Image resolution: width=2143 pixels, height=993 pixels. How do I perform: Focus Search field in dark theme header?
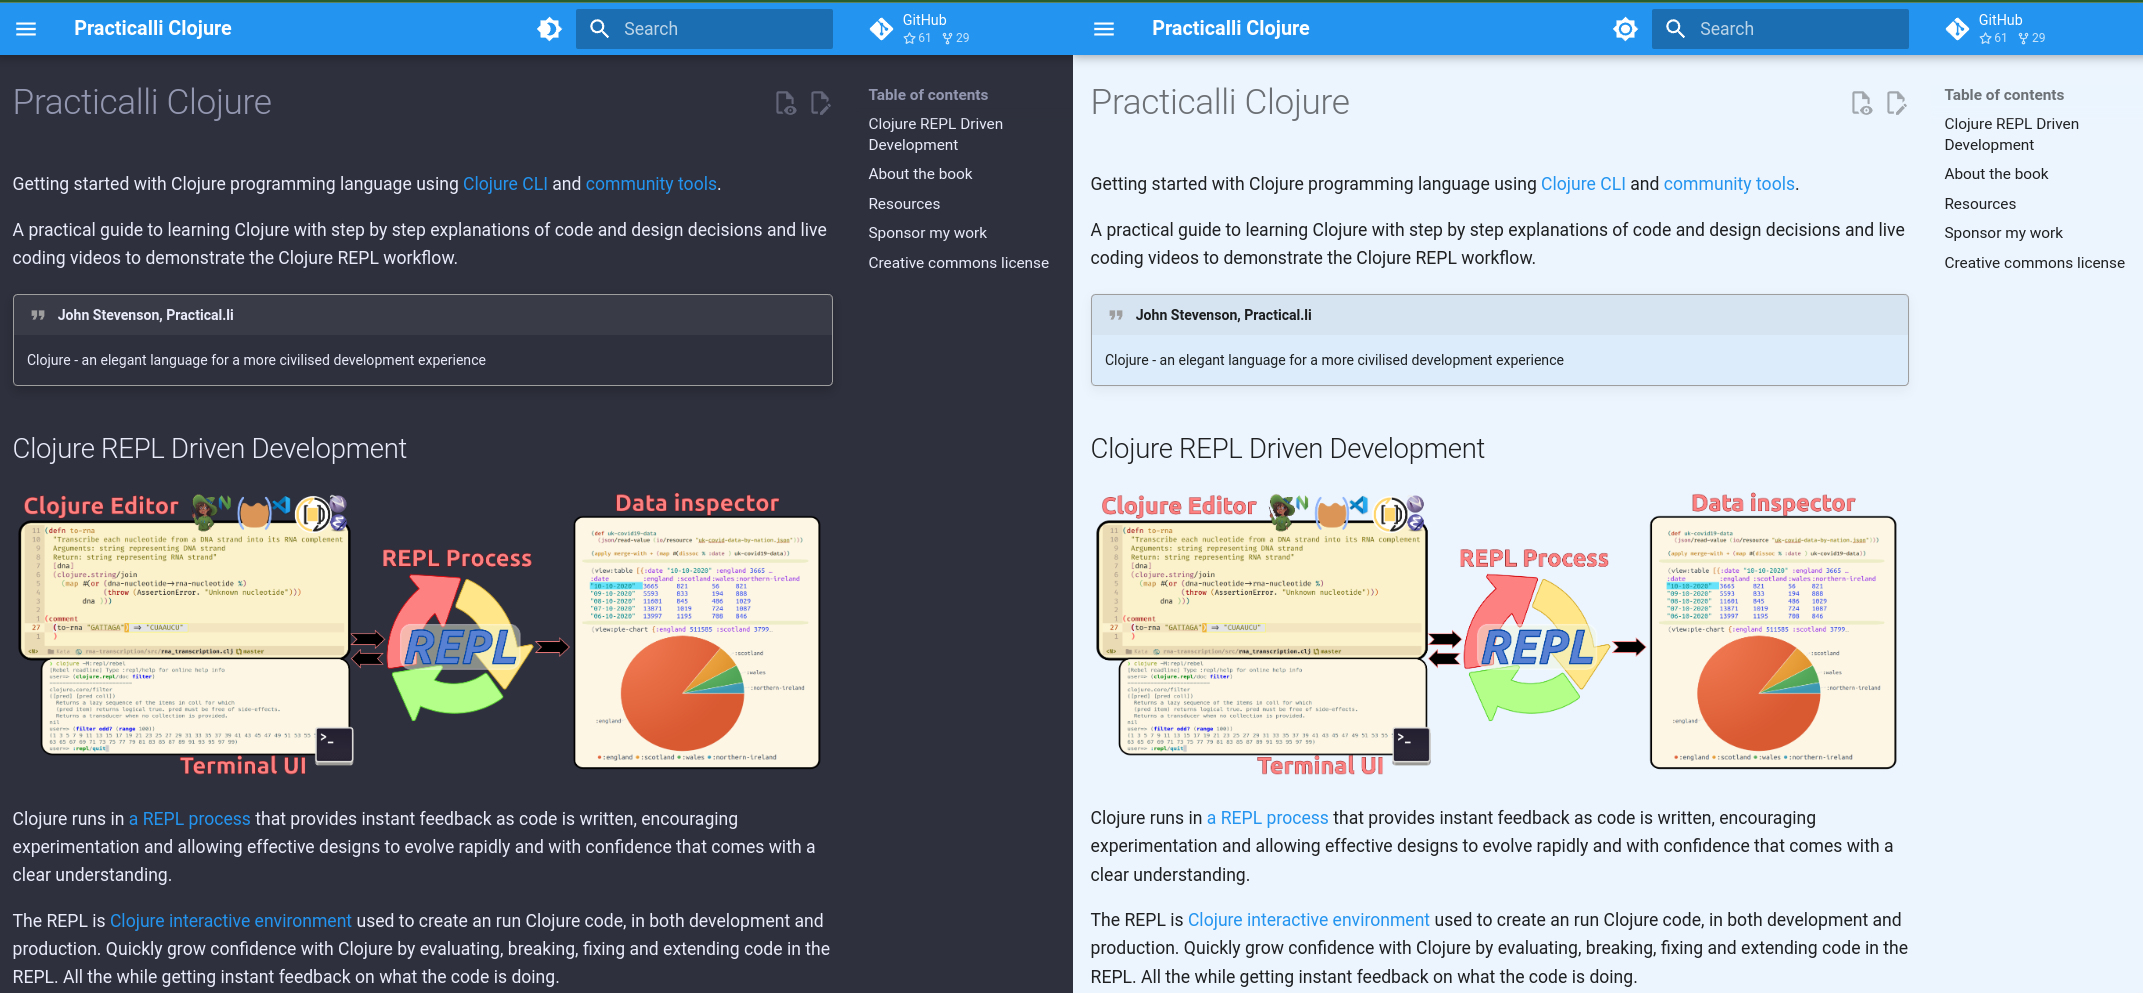[x=704, y=29]
